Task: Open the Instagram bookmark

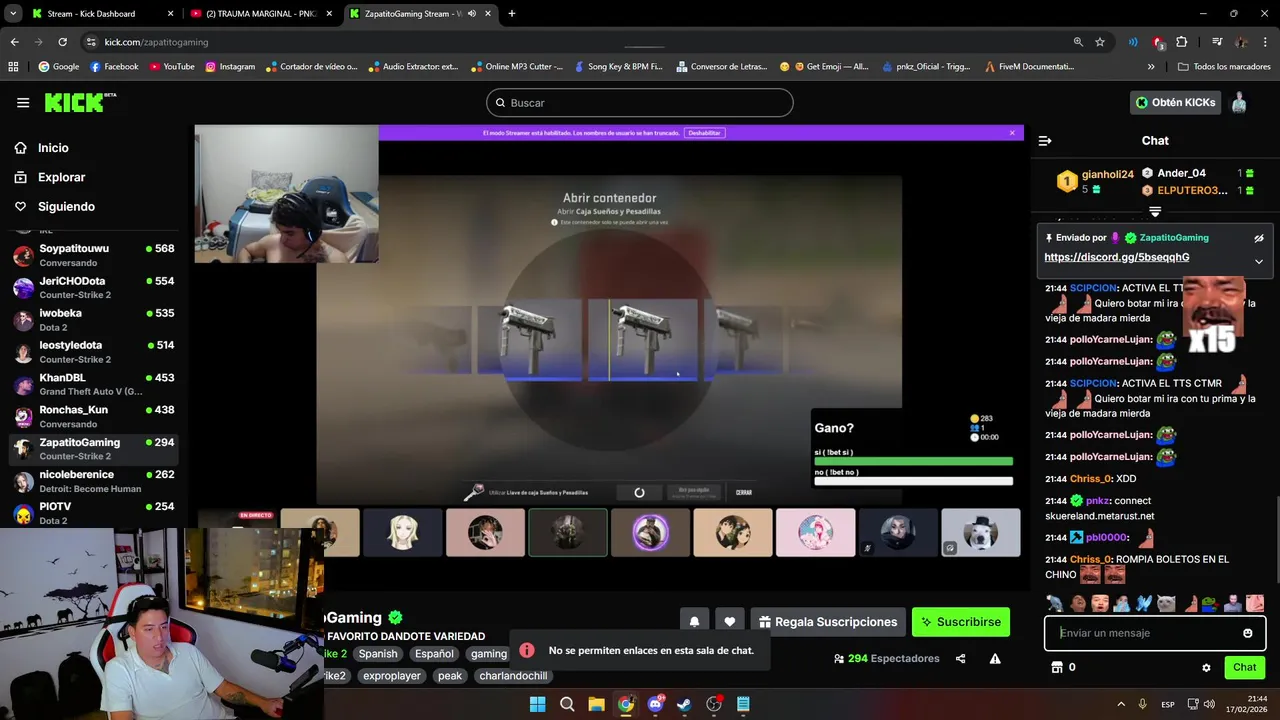Action: click(x=230, y=67)
